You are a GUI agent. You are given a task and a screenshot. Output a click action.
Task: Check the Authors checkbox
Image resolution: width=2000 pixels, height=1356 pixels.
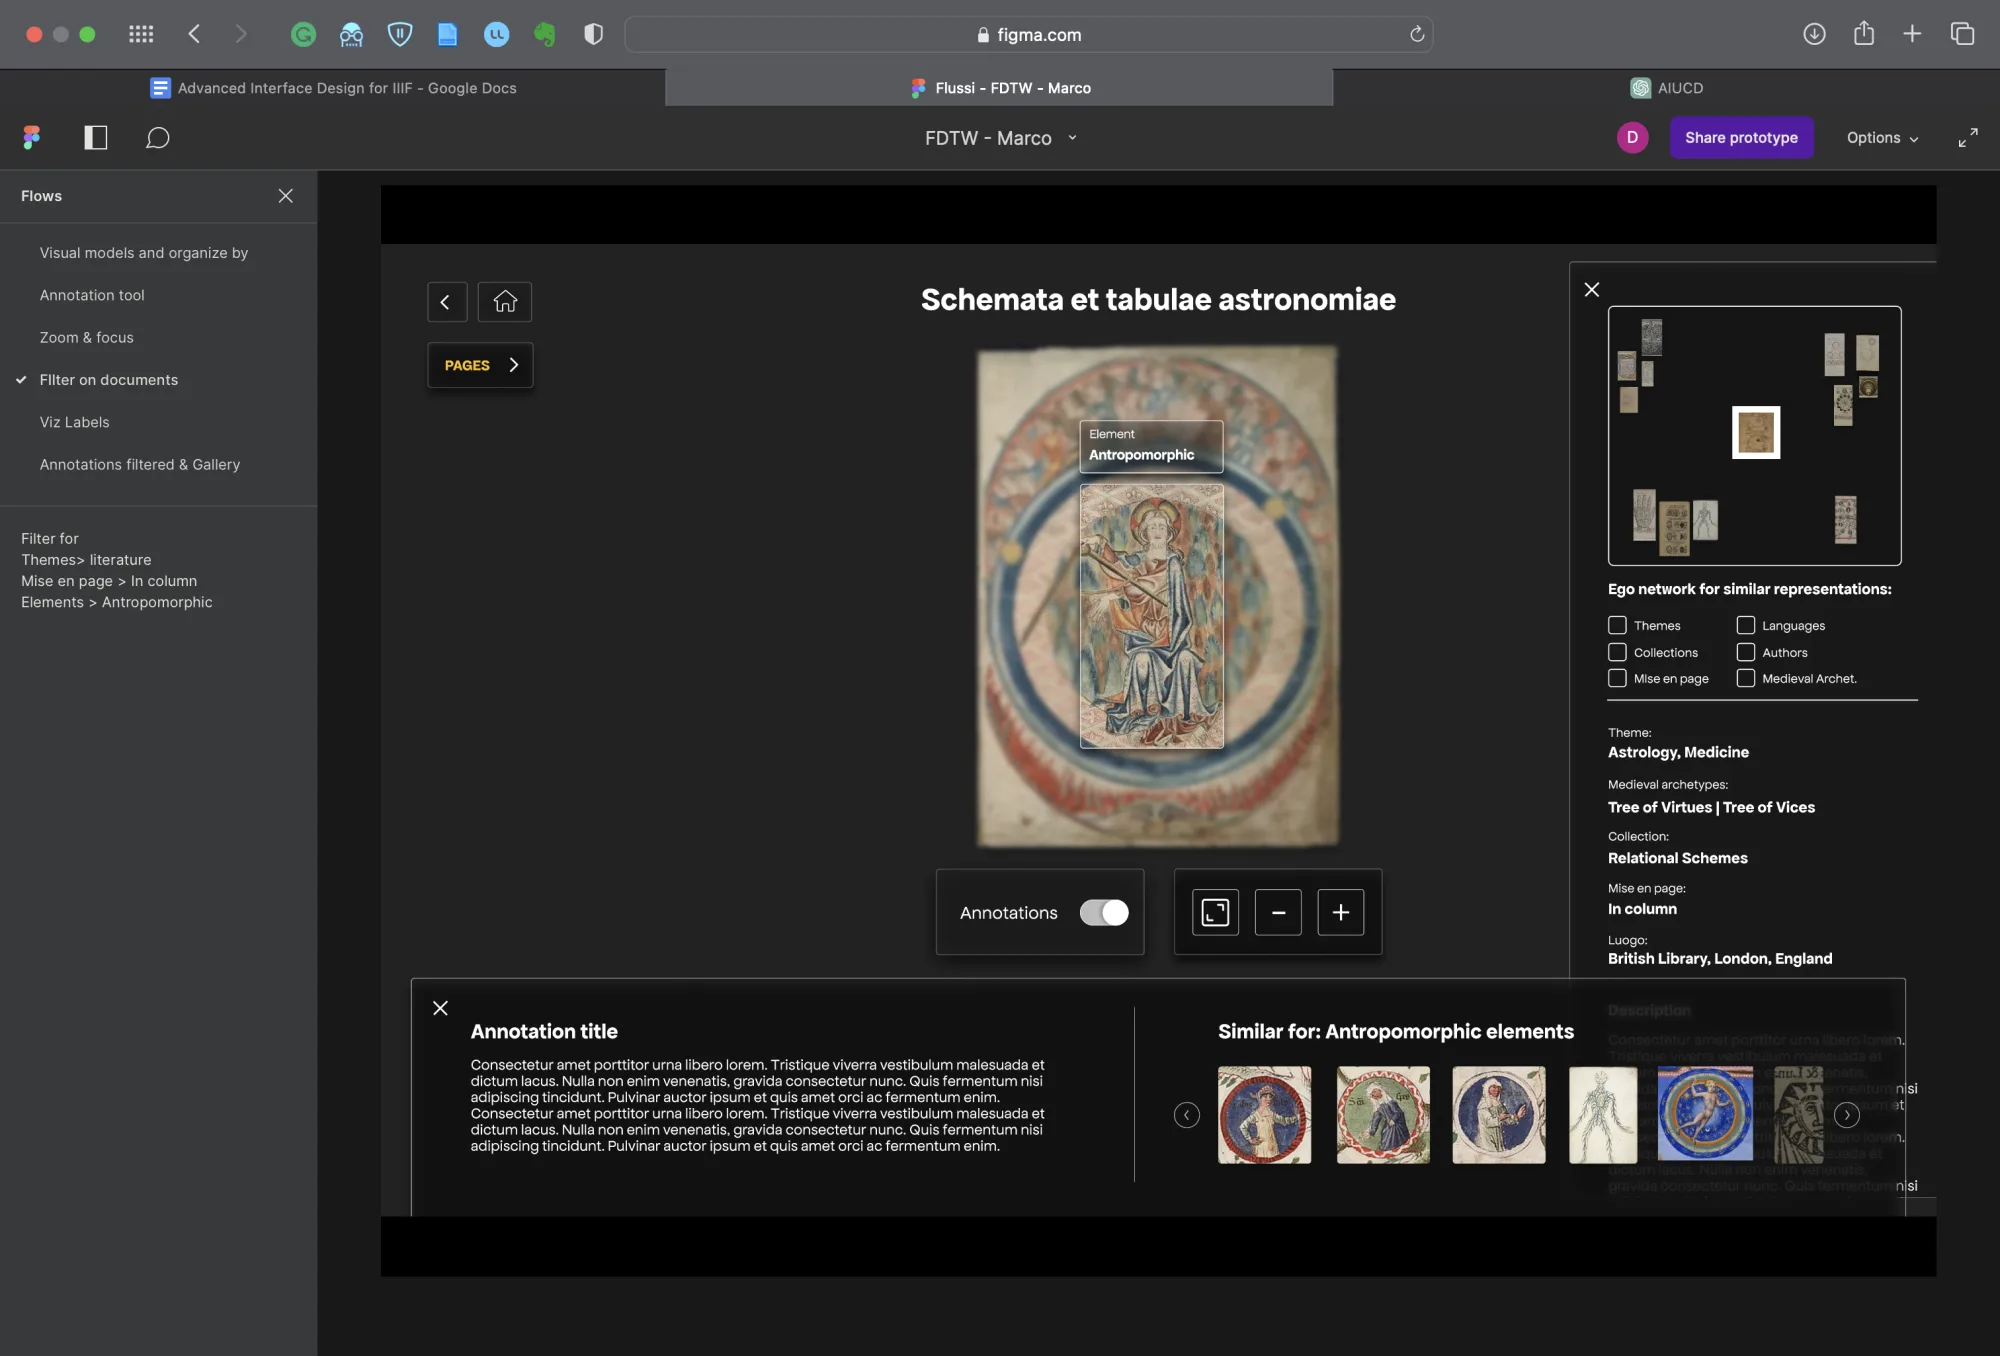1746,652
